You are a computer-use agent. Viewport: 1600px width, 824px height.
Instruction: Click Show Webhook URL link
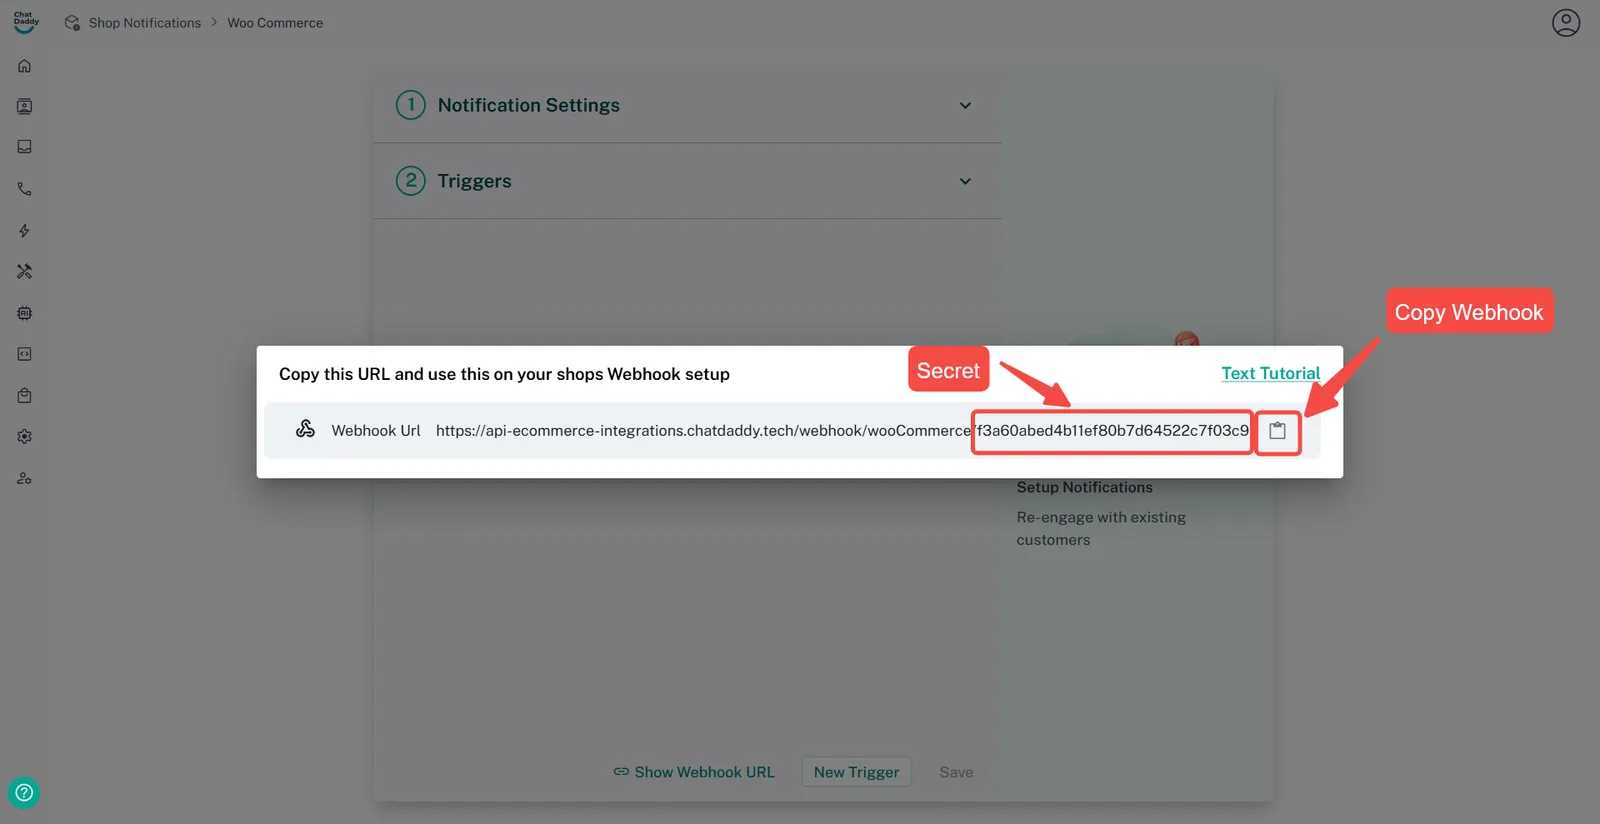[x=694, y=772]
